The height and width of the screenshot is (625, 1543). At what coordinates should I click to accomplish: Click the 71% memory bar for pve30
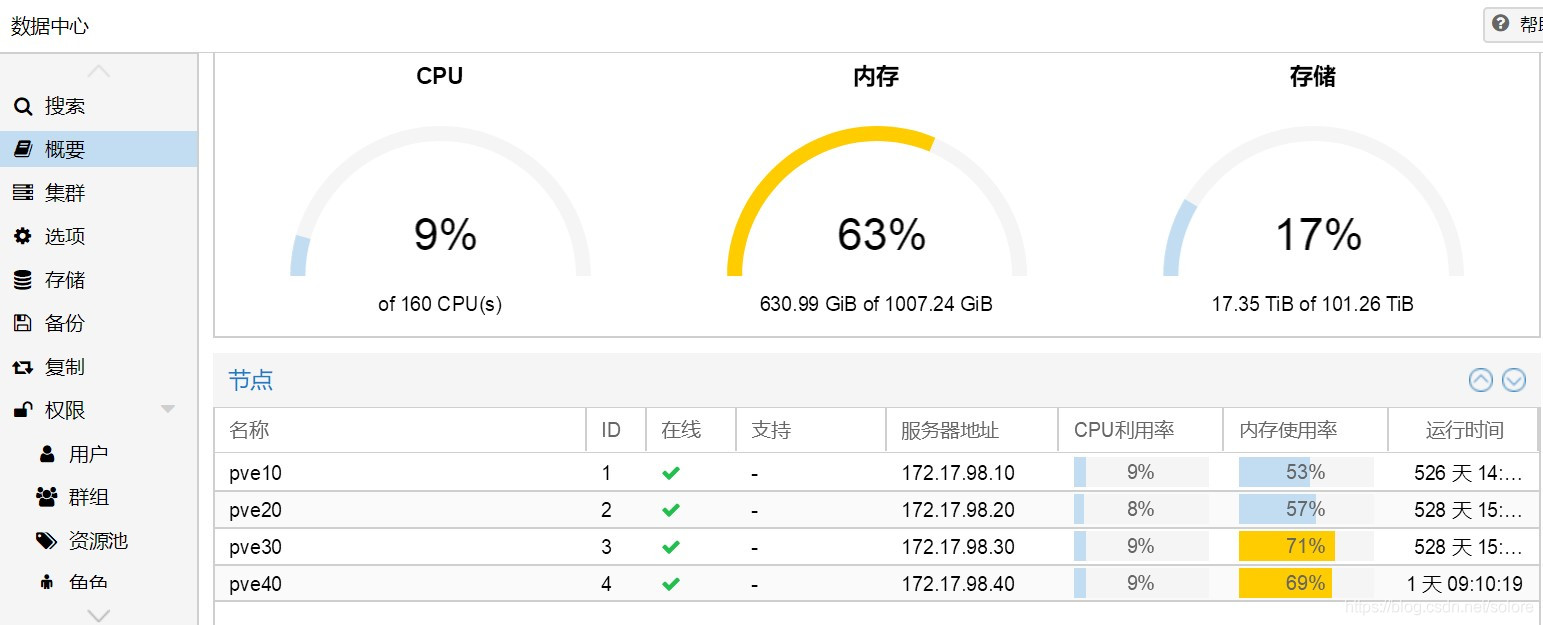[1306, 546]
